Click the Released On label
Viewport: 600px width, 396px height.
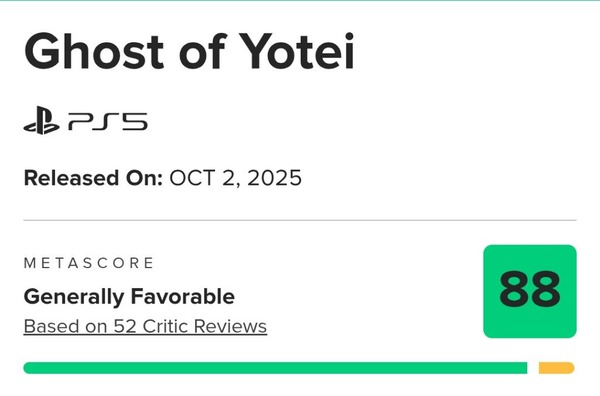93,178
